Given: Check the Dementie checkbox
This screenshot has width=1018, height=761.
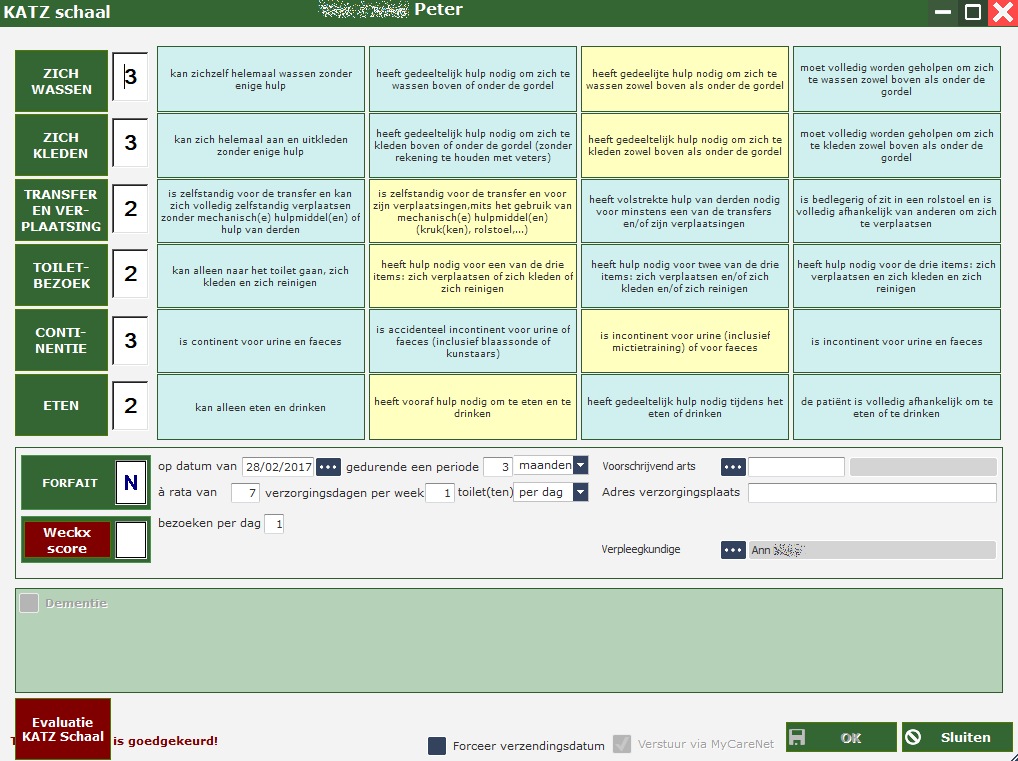Looking at the screenshot, I should (x=29, y=603).
